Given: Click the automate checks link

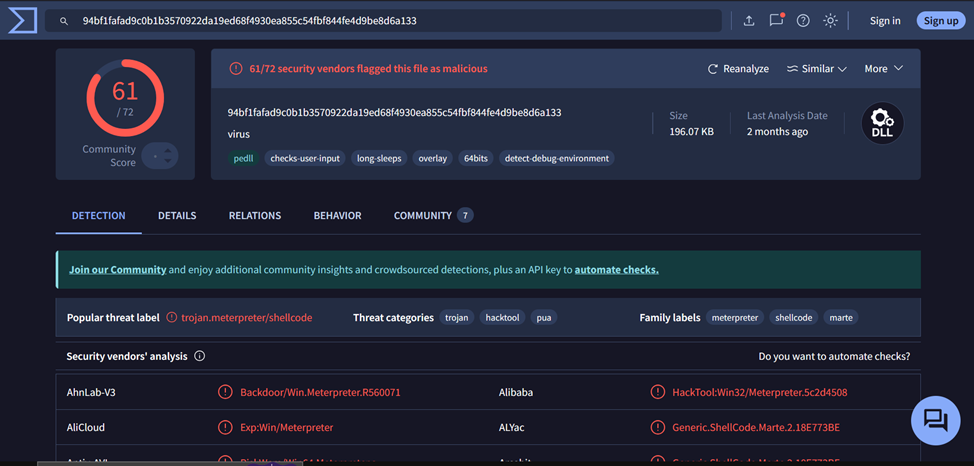Looking at the screenshot, I should 616,270.
